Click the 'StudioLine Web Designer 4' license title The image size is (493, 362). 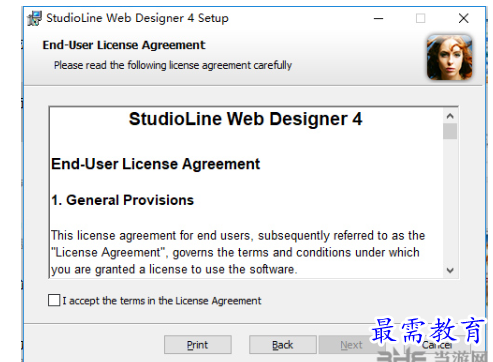pyautogui.click(x=246, y=119)
